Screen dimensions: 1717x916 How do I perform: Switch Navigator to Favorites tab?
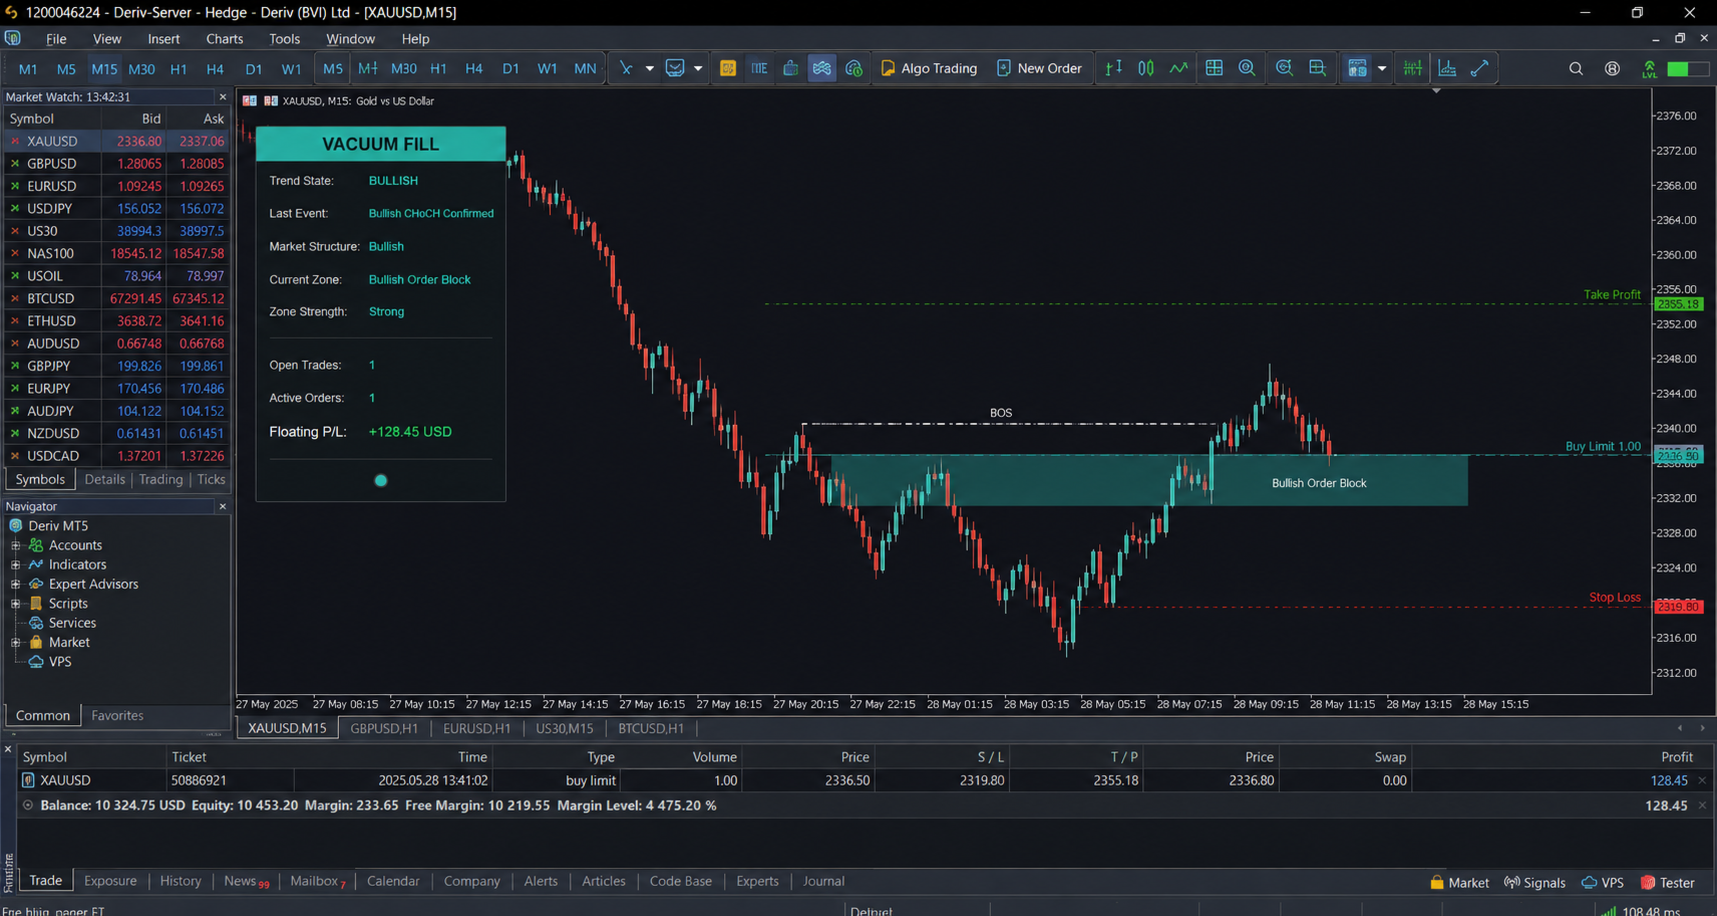[x=118, y=715]
